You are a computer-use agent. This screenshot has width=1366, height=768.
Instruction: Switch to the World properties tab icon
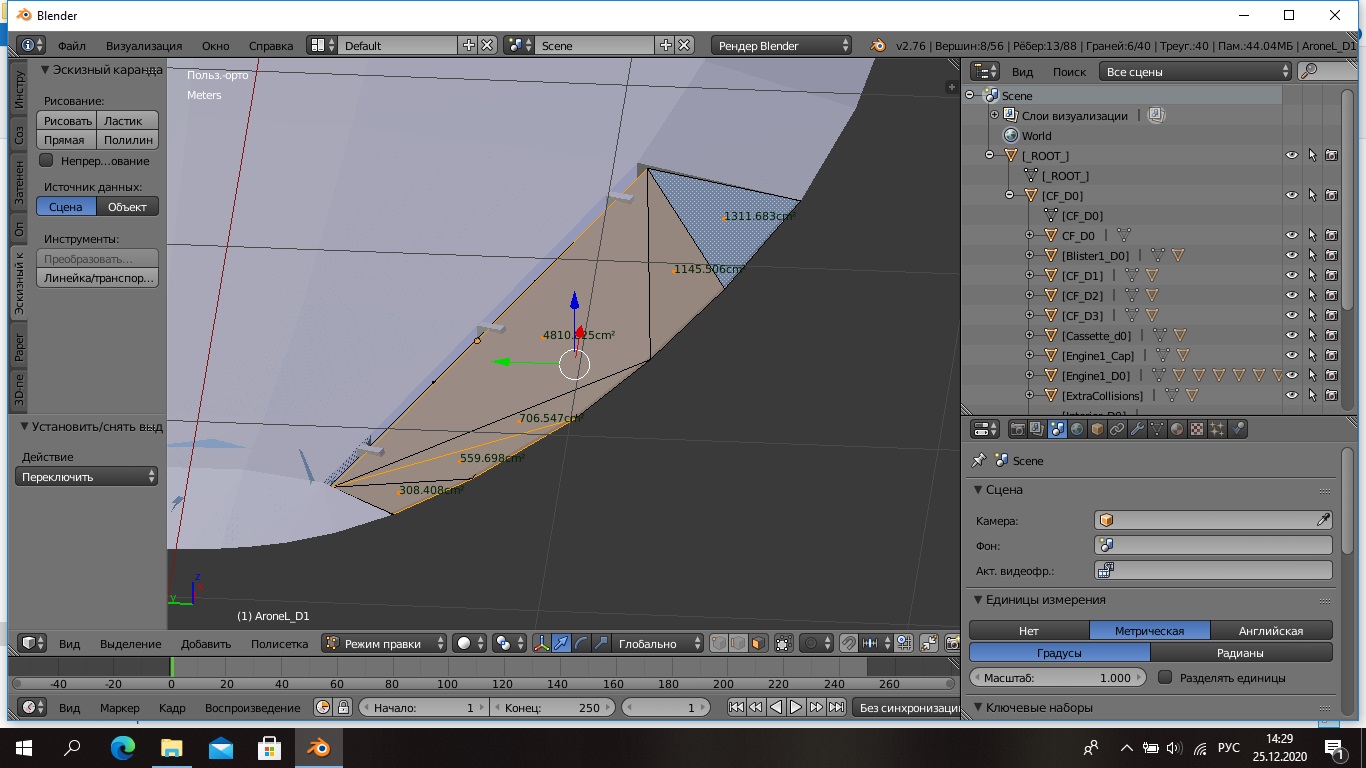pyautogui.click(x=1077, y=429)
